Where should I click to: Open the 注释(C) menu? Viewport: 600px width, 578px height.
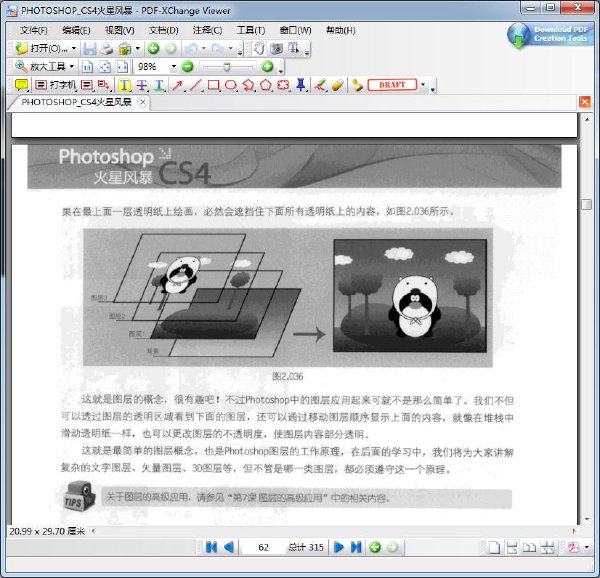point(207,30)
